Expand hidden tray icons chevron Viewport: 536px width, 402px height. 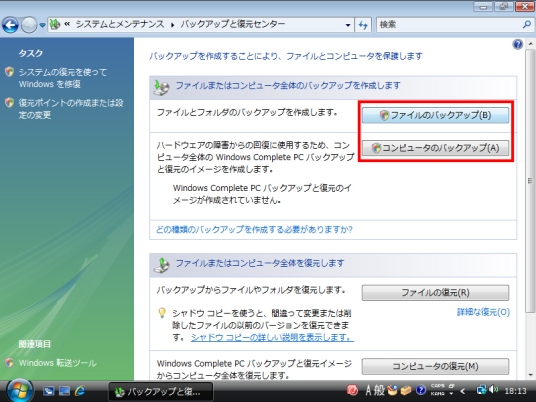click(x=463, y=391)
